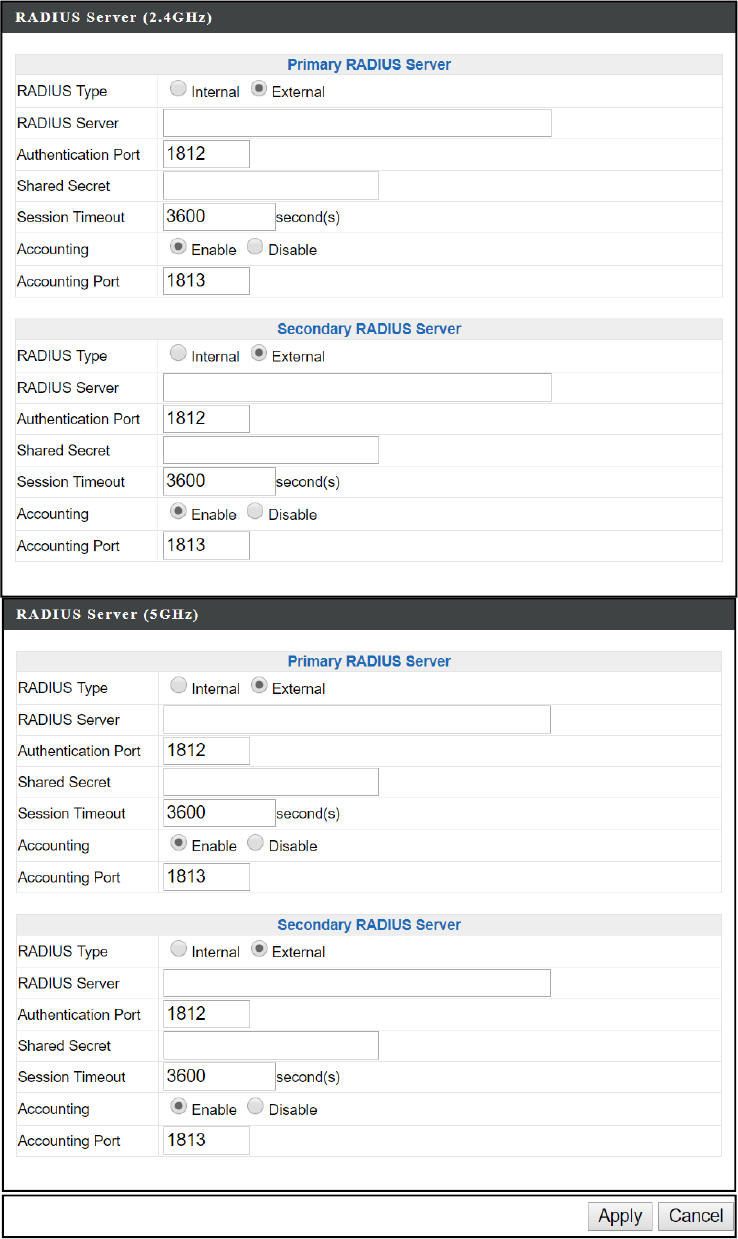Select External RADIUS type for 2.4GHz primary server
This screenshot has width=738, height=1239.
tap(258, 90)
